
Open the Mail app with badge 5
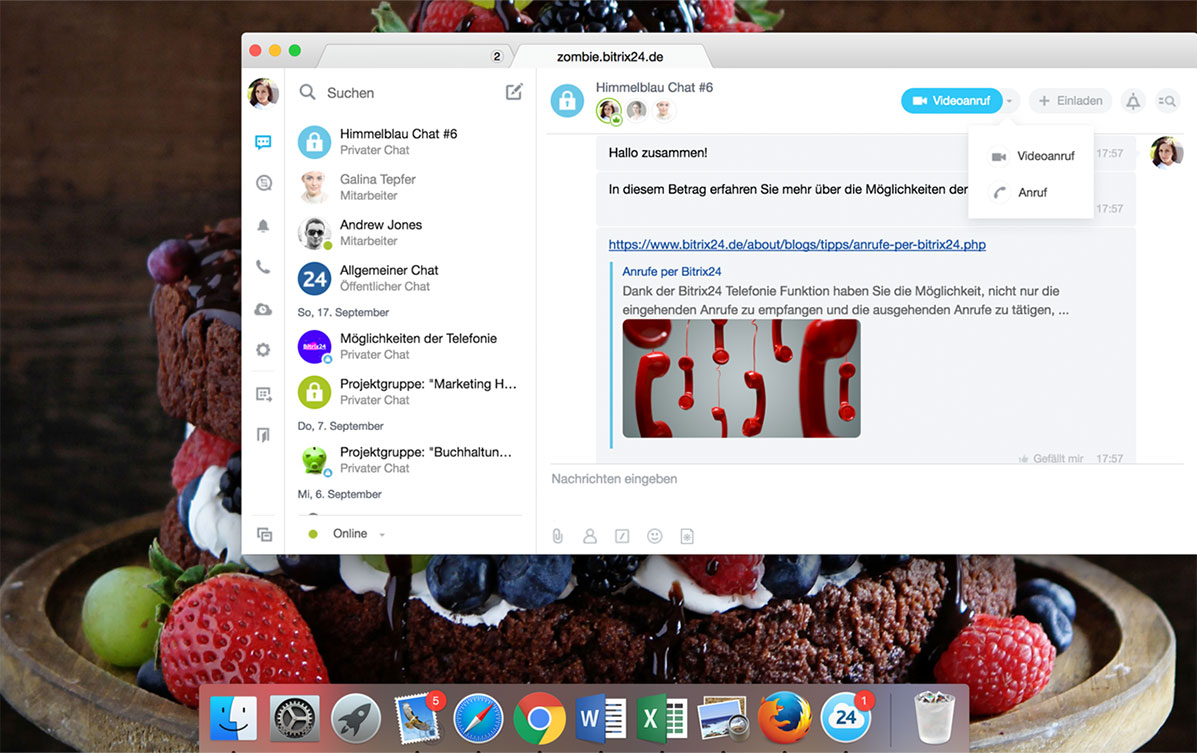(419, 718)
